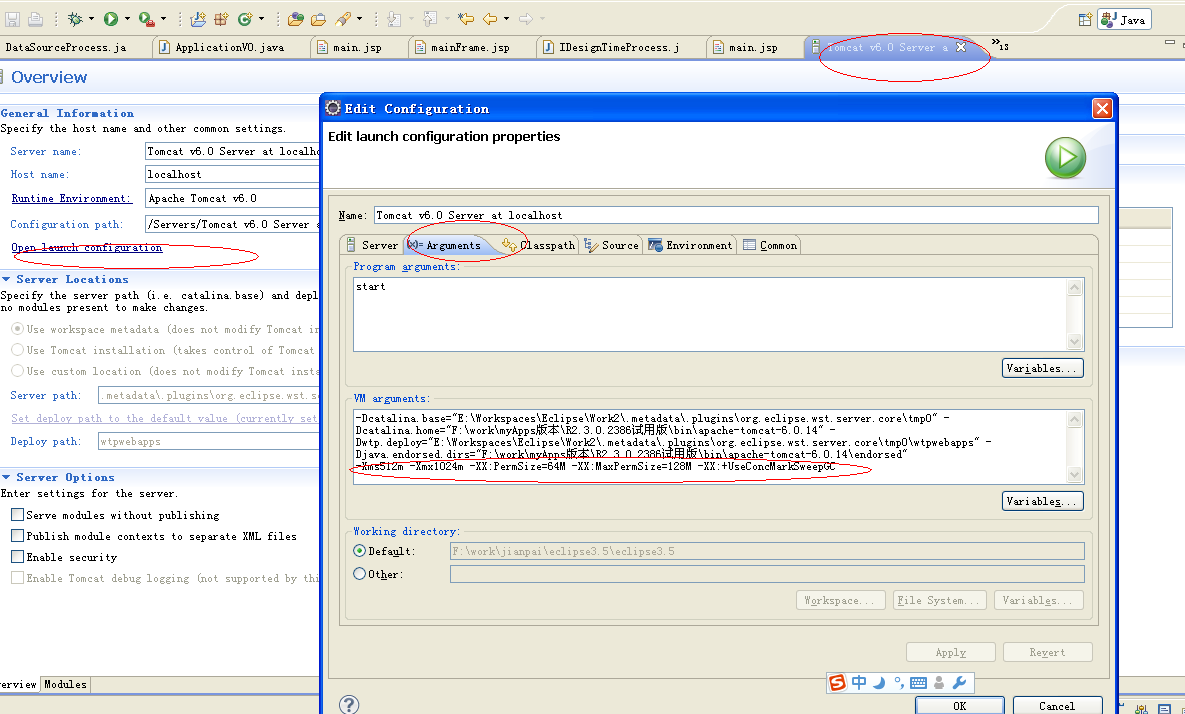Image resolution: width=1185 pixels, height=714 pixels.
Task: Click Variables button under VM arguments
Action: (1043, 501)
